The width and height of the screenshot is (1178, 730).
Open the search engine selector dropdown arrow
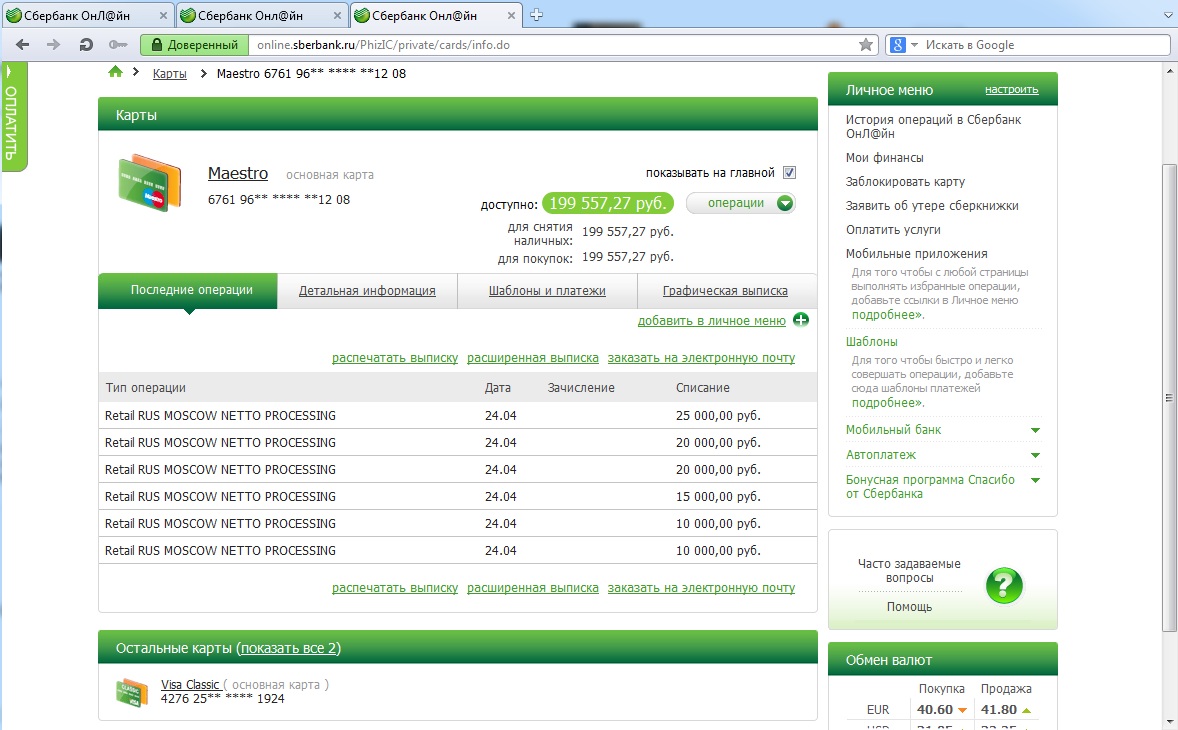pyautogui.click(x=914, y=45)
